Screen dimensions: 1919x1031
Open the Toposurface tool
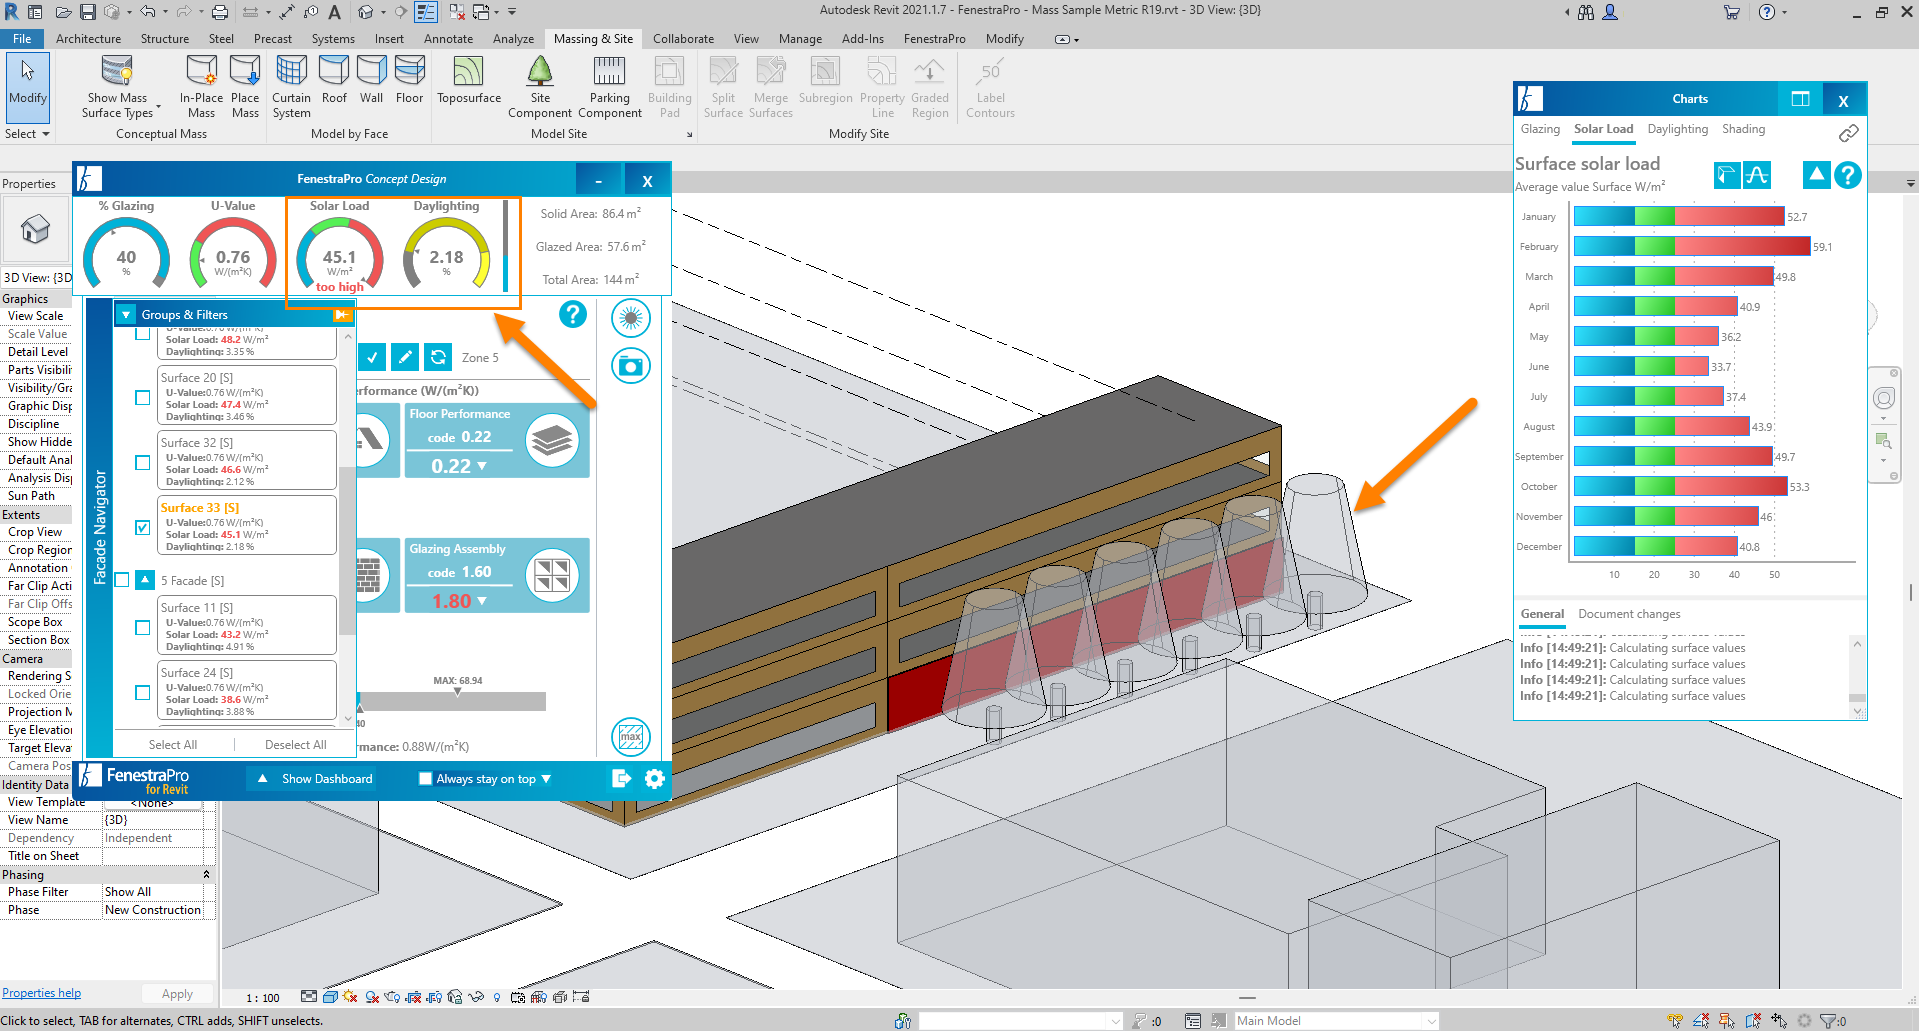pyautogui.click(x=469, y=80)
